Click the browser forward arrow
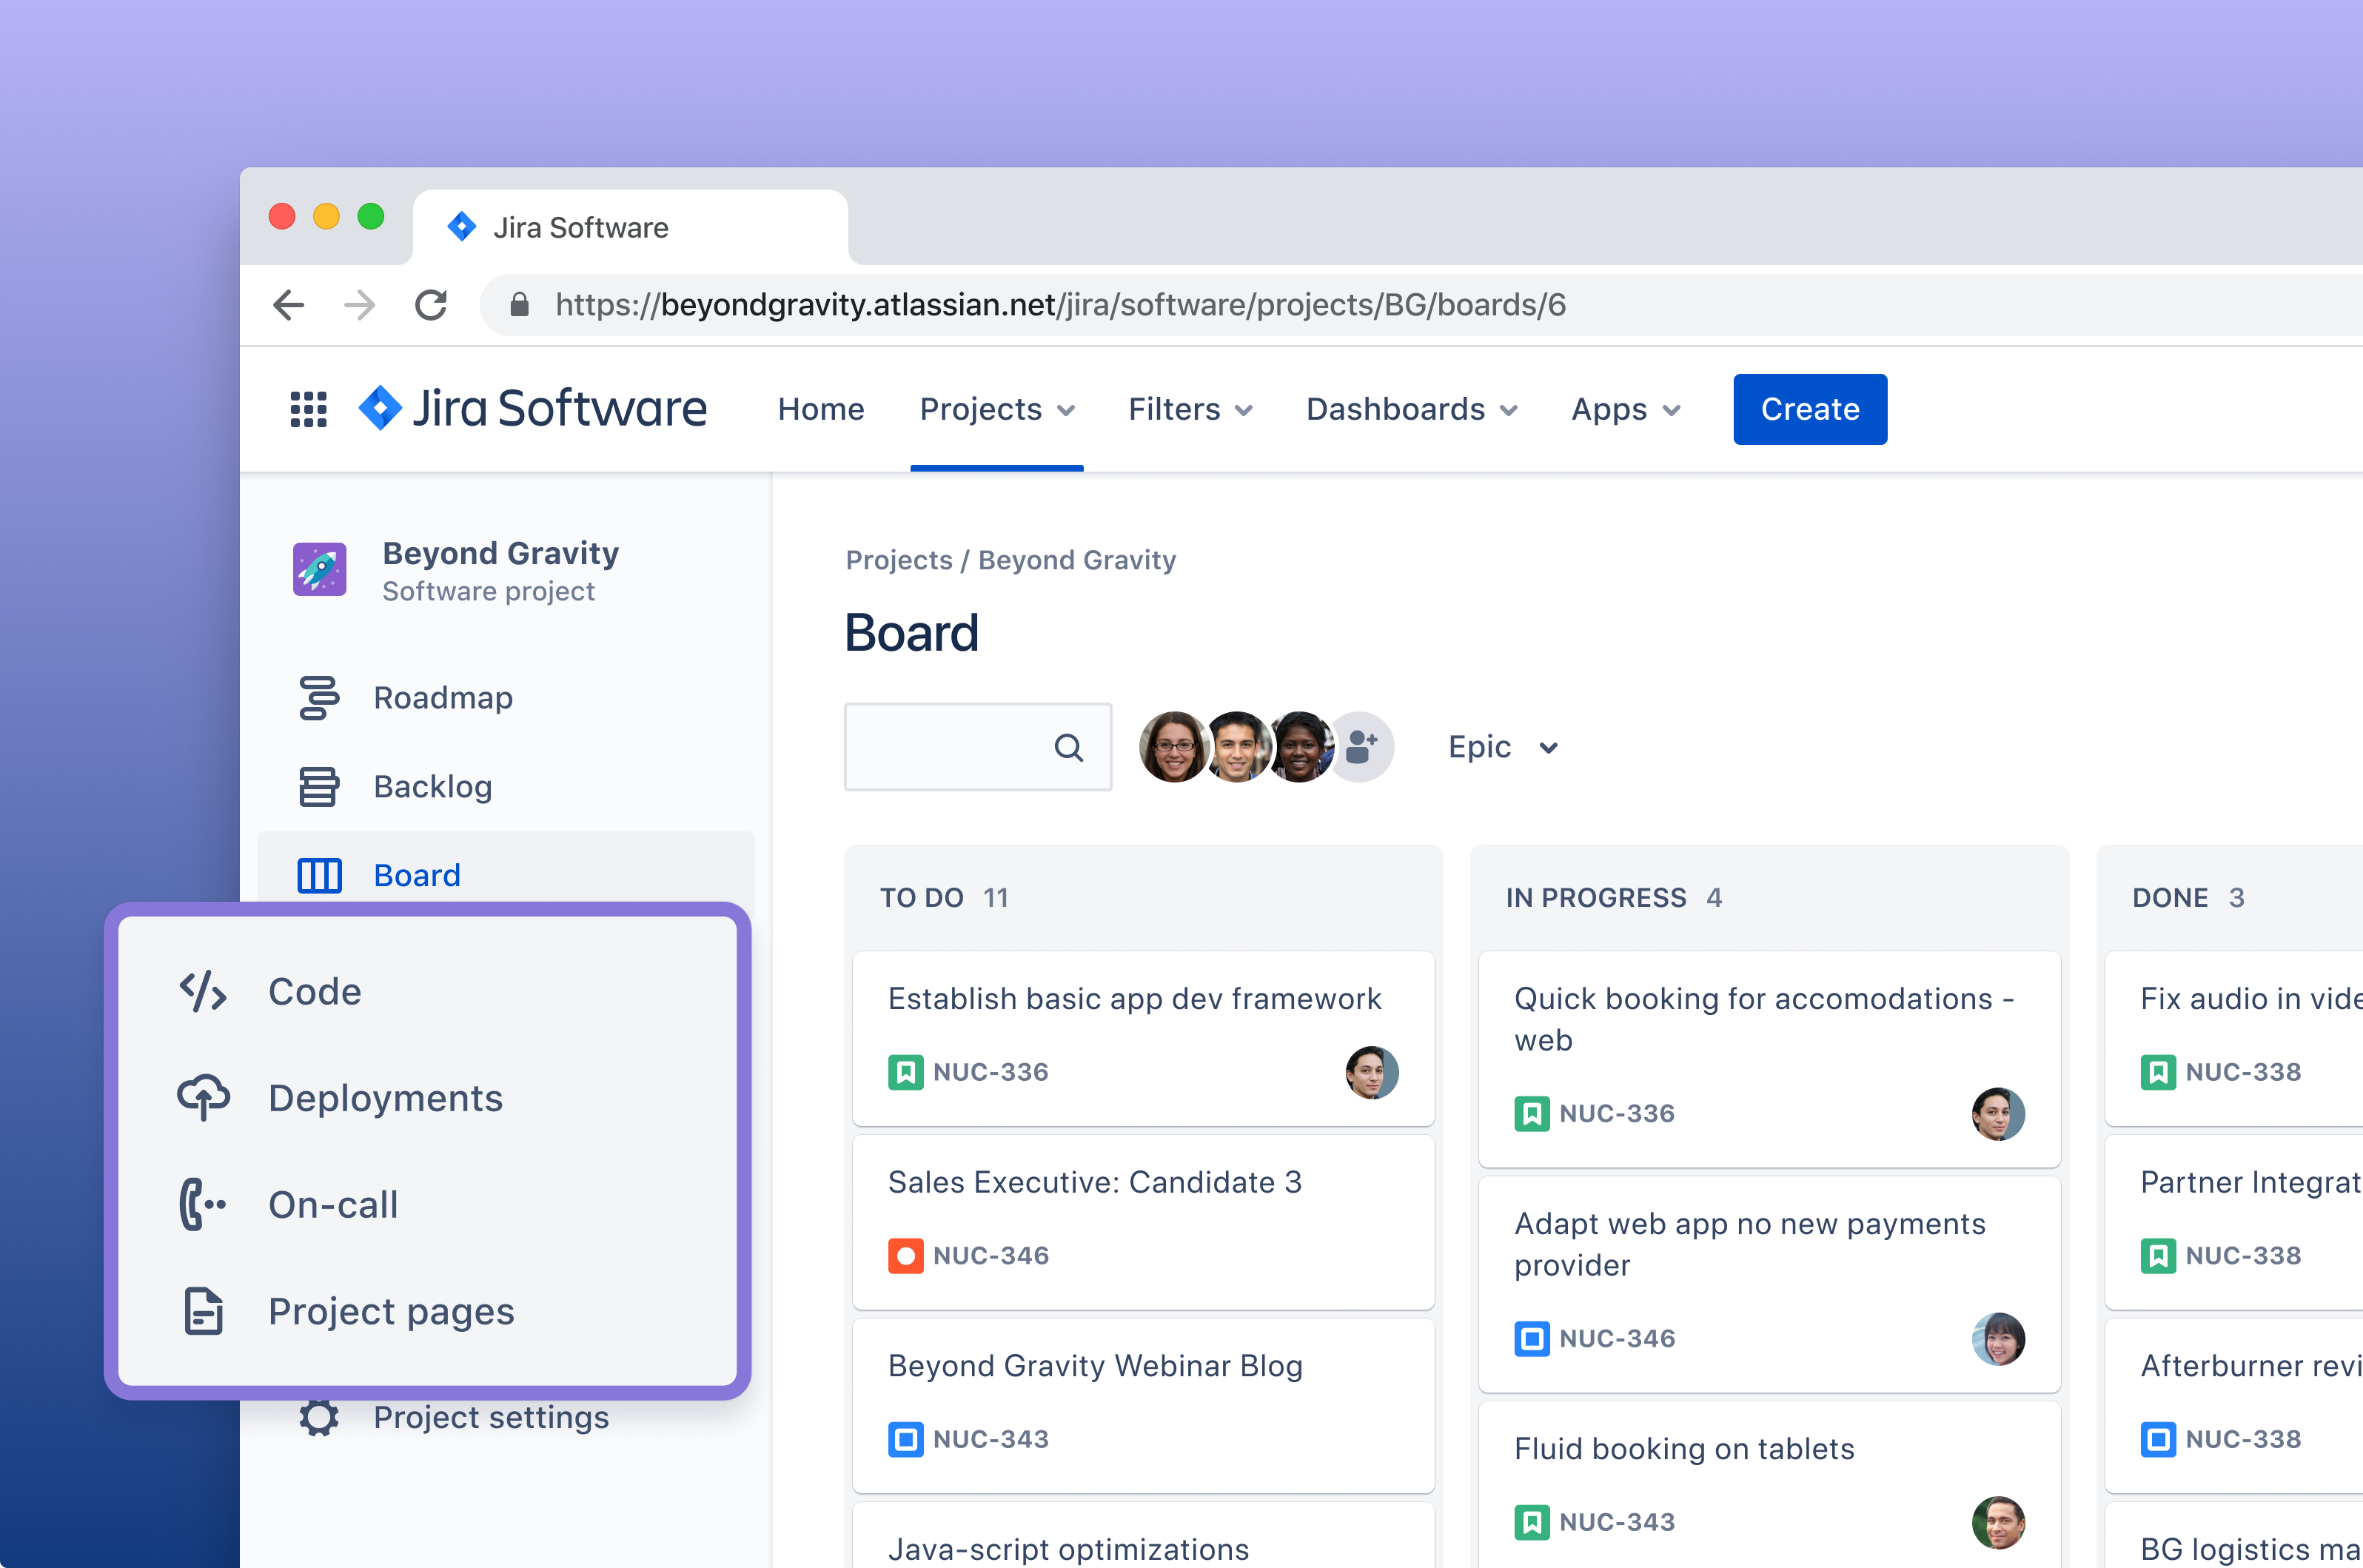This screenshot has height=1568, width=2363. click(360, 305)
